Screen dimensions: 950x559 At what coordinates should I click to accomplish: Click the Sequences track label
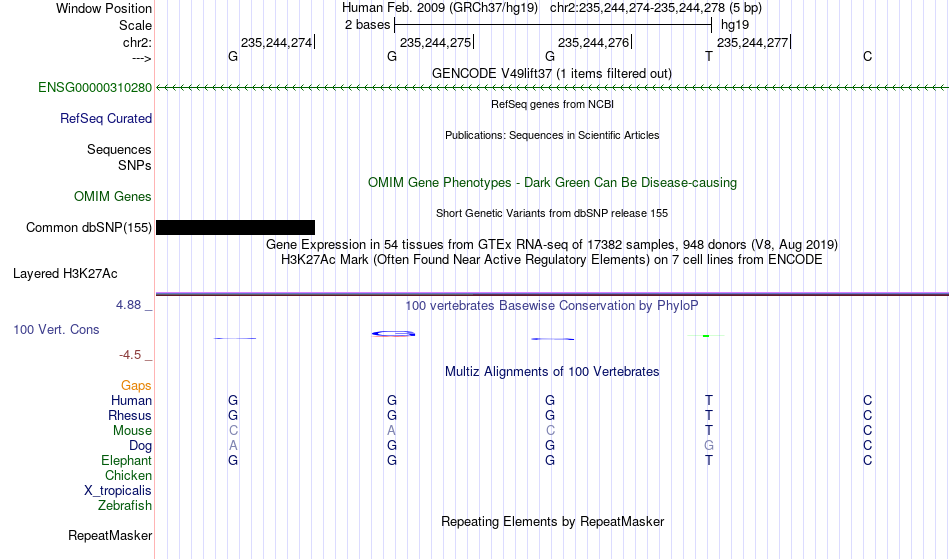click(x=119, y=150)
